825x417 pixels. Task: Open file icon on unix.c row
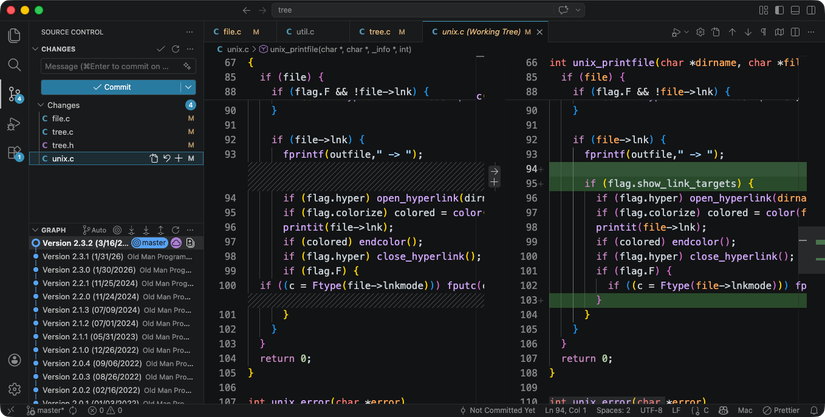(x=154, y=158)
